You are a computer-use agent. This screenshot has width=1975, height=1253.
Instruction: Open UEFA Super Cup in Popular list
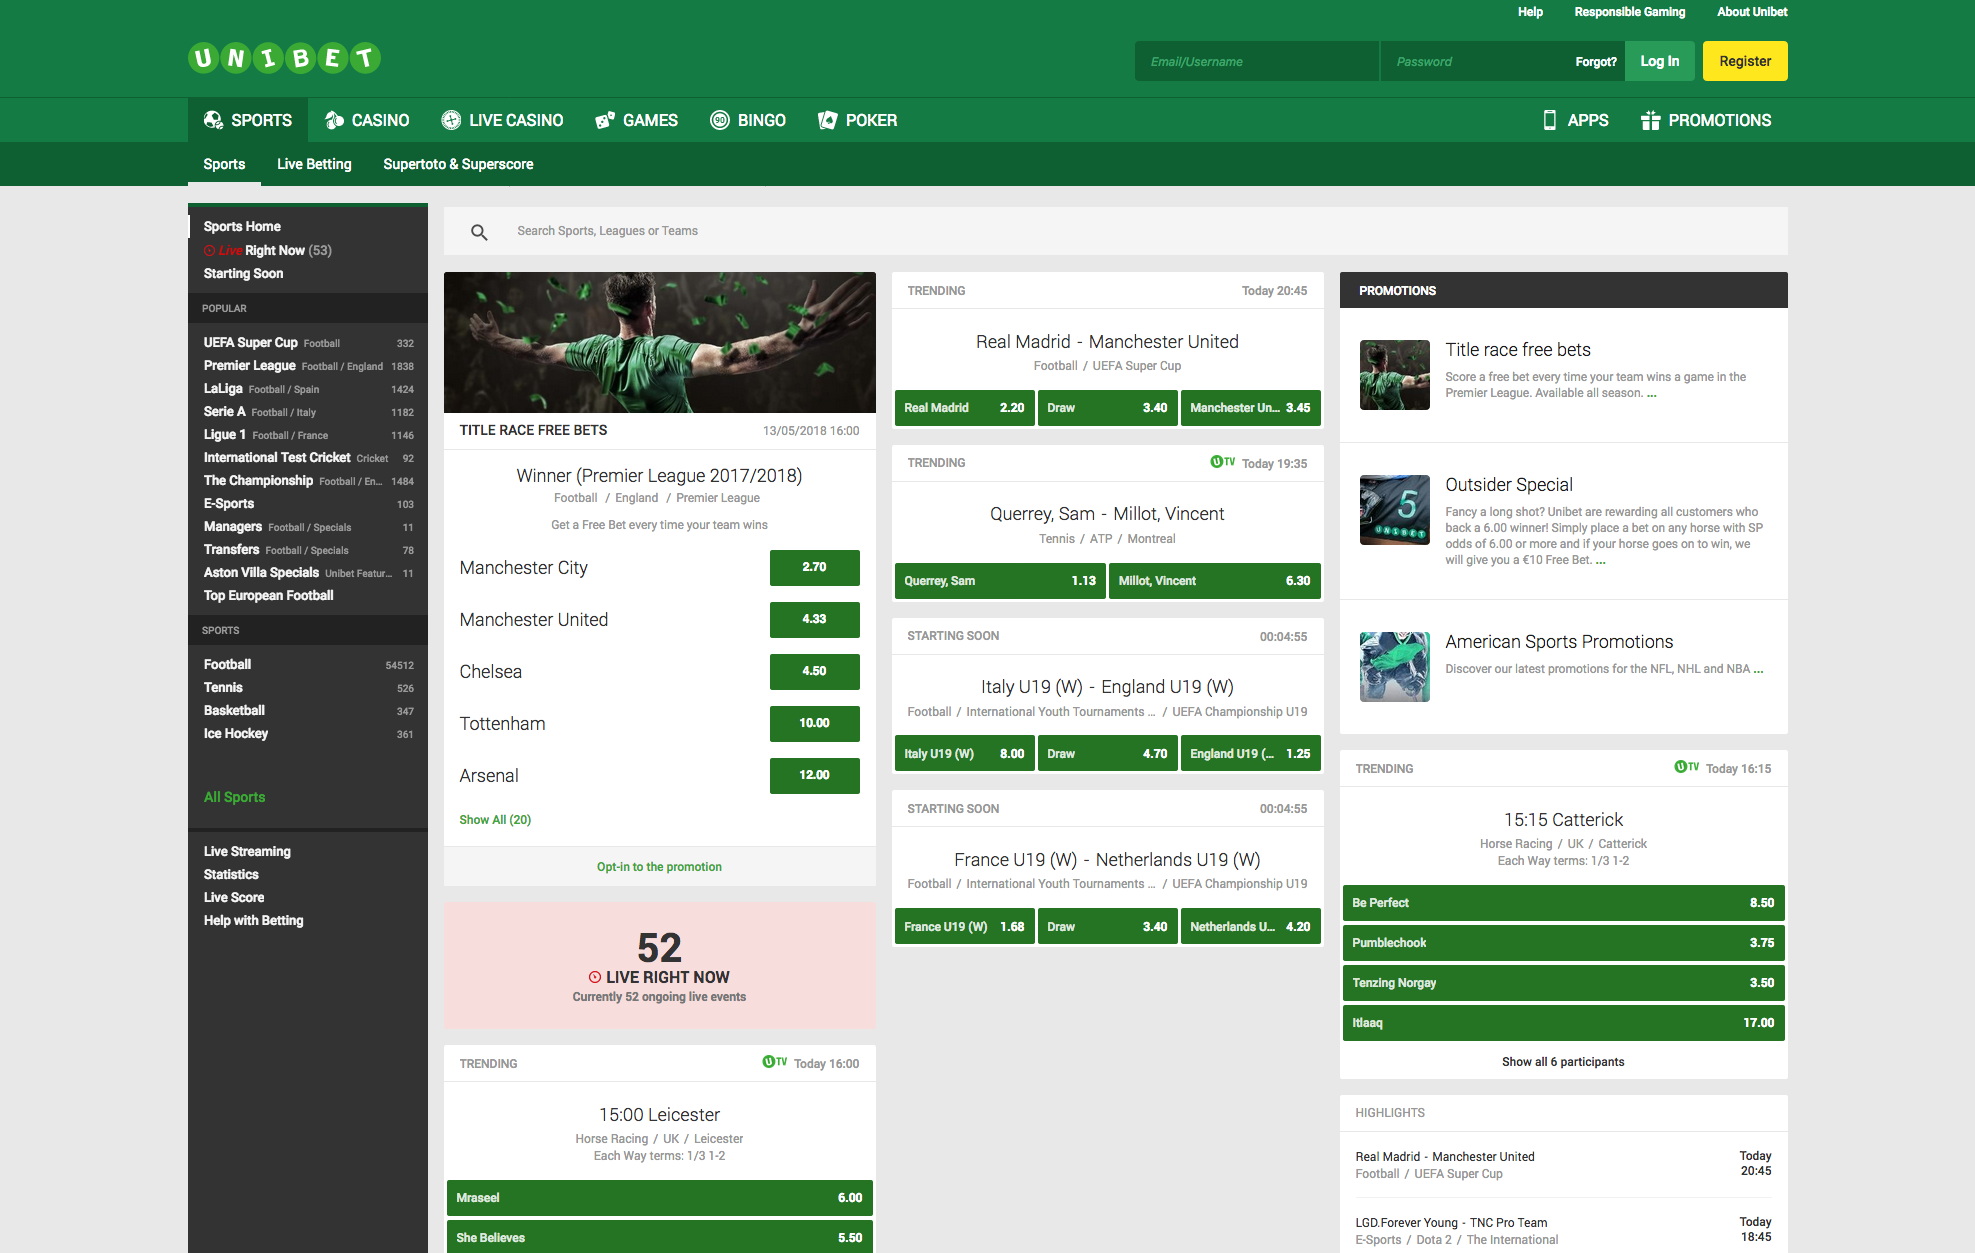(x=308, y=343)
